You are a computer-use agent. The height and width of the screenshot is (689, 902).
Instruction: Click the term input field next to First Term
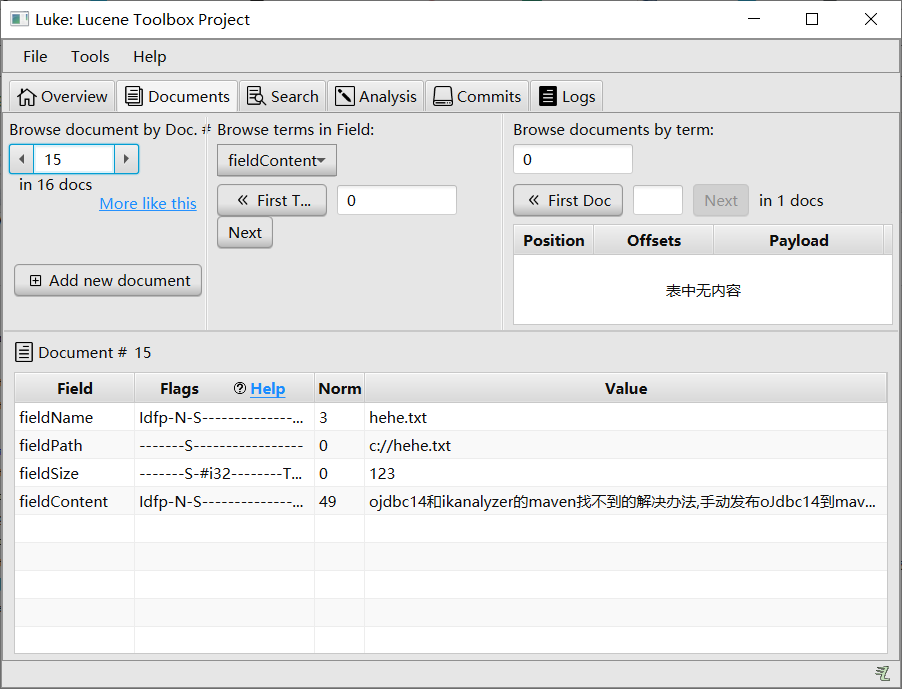click(x=397, y=200)
